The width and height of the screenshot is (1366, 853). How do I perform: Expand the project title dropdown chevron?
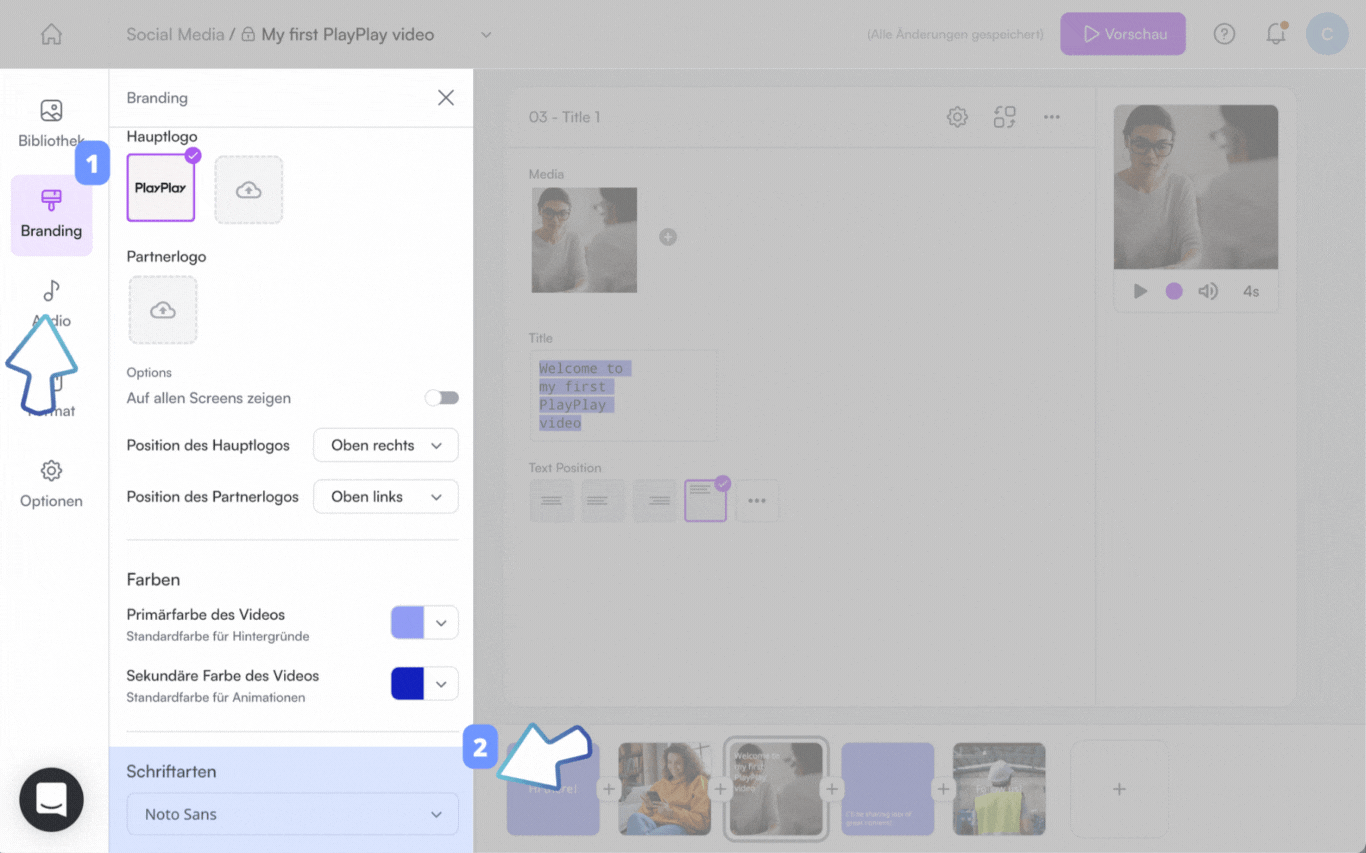[486, 34]
